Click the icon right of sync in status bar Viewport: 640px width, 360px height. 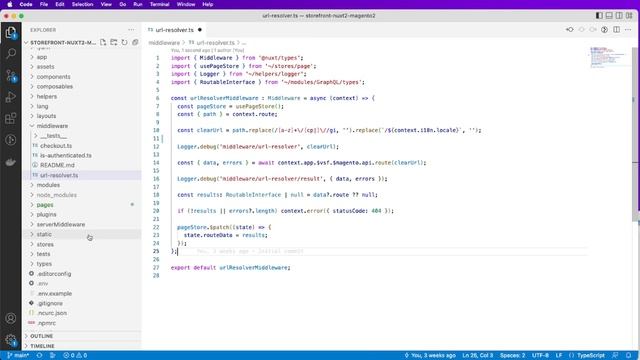(x=53, y=355)
